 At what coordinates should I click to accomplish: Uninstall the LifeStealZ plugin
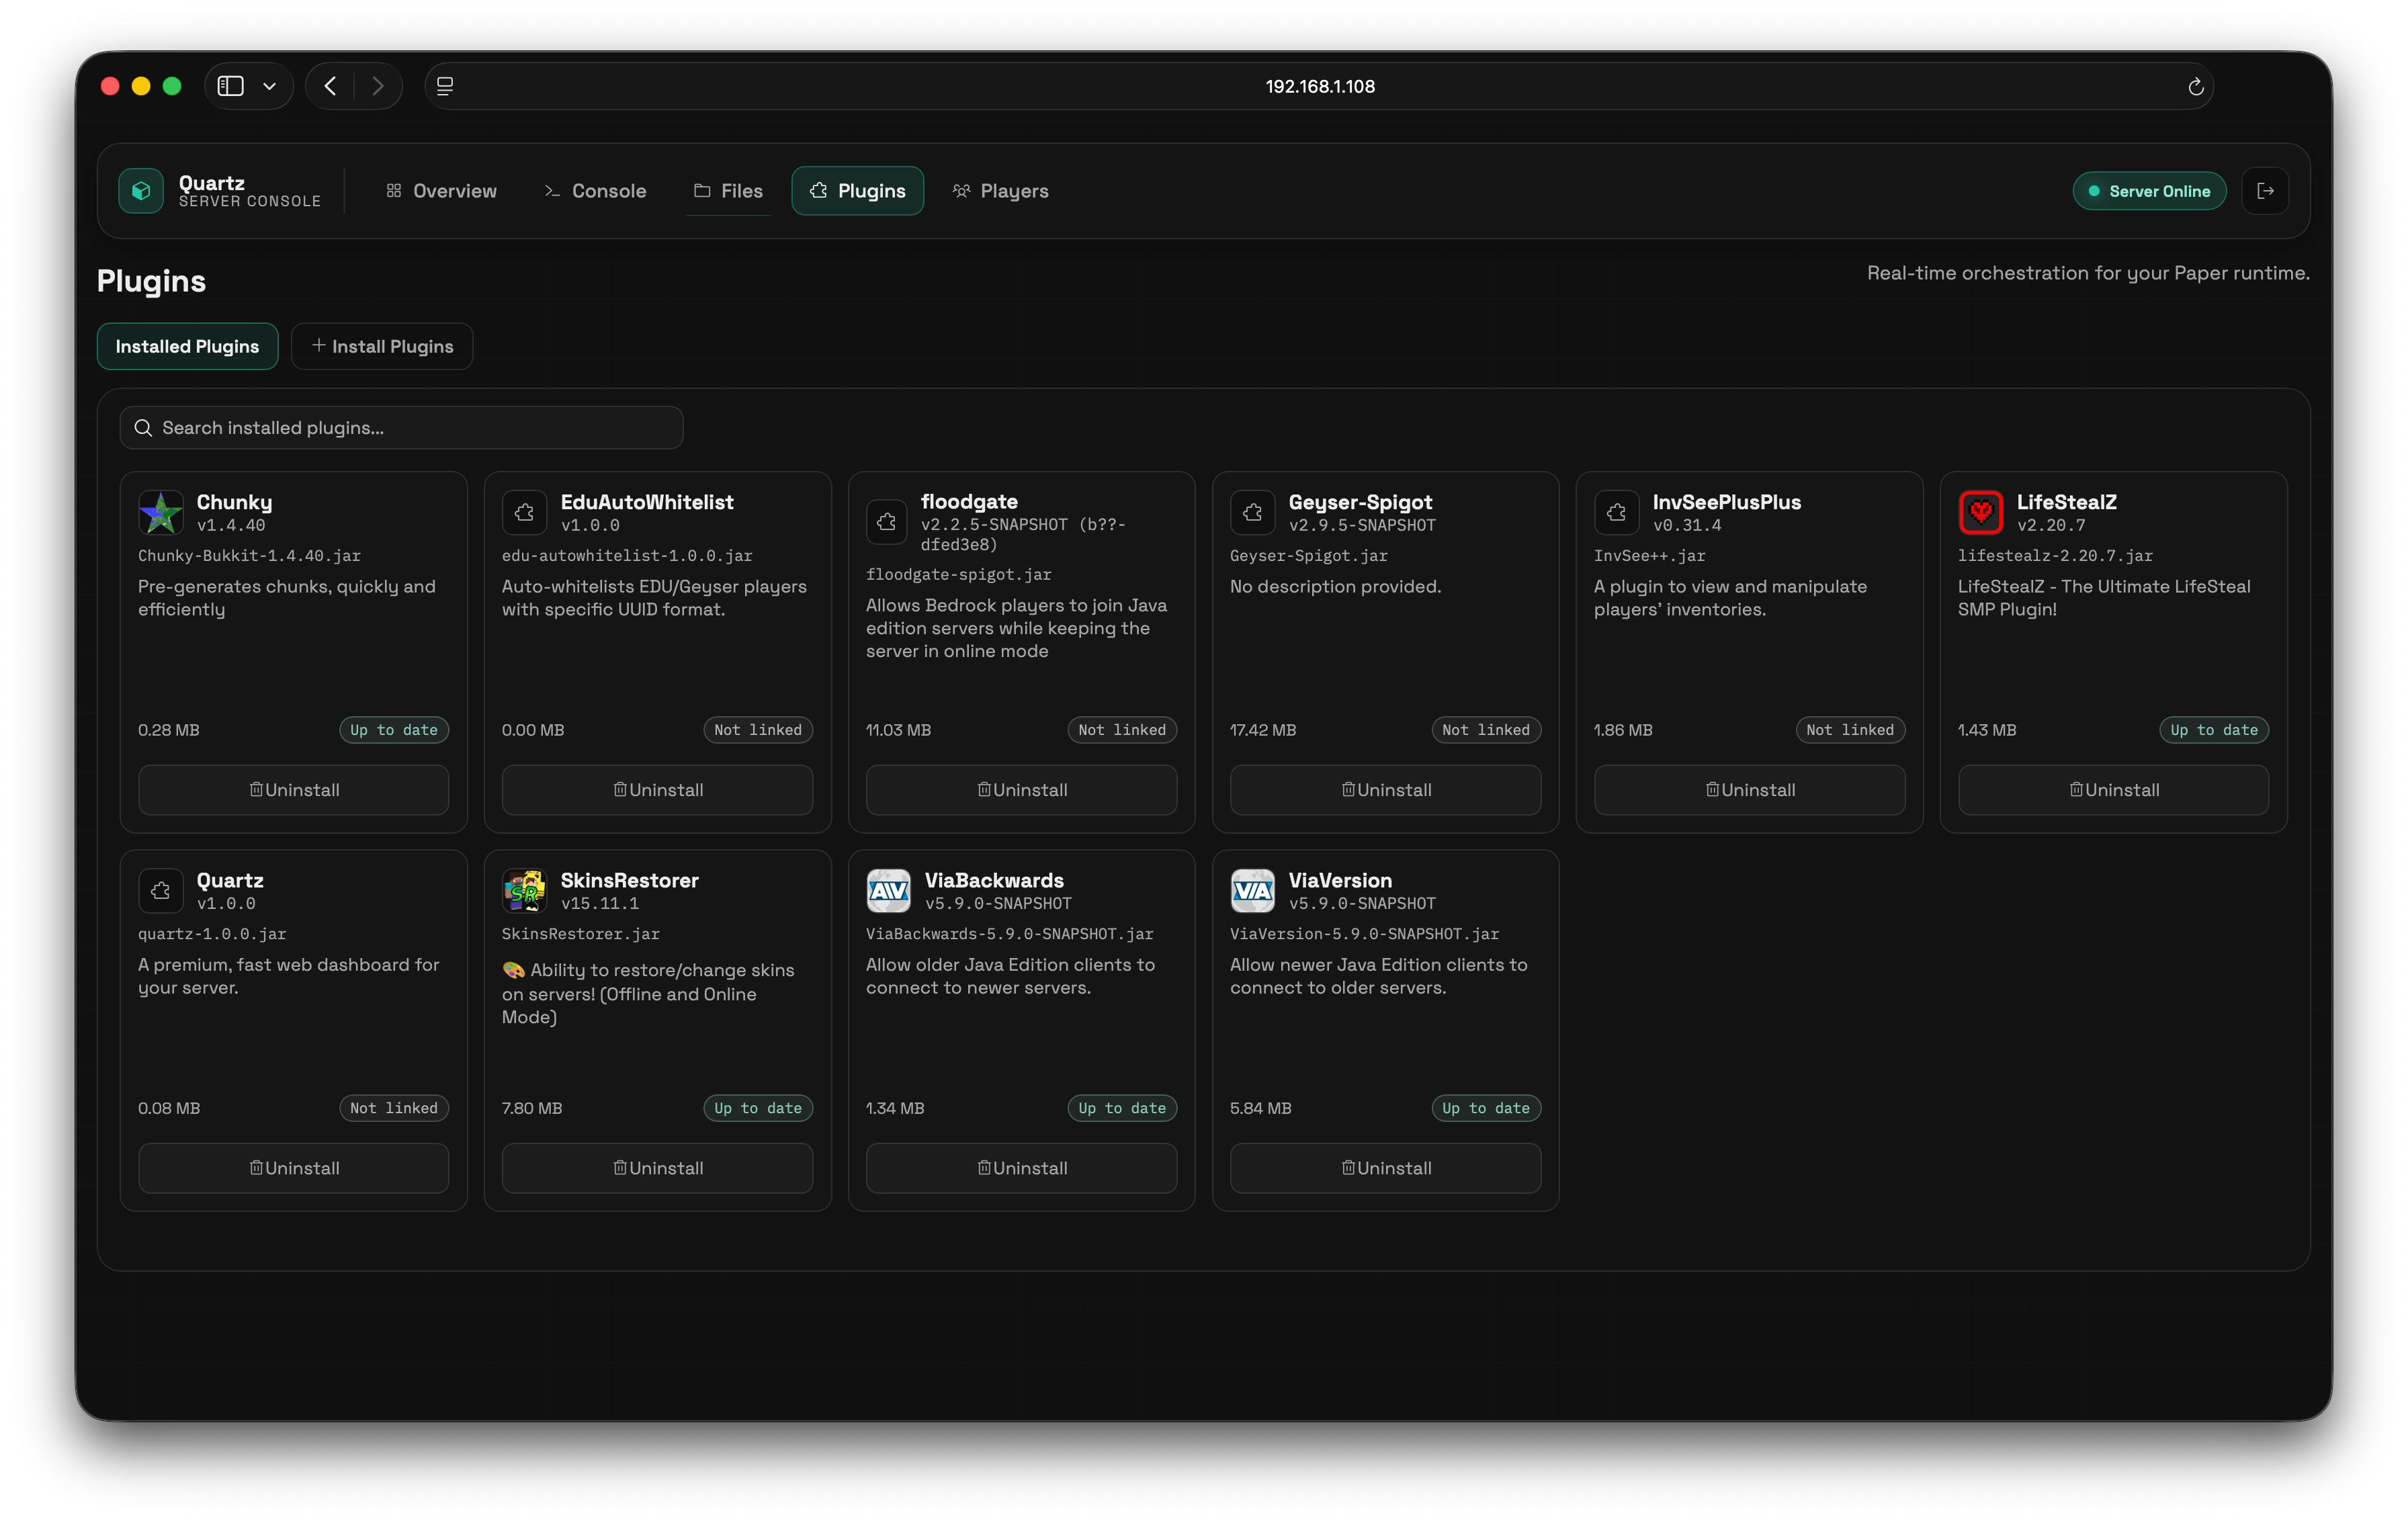pos(2113,790)
